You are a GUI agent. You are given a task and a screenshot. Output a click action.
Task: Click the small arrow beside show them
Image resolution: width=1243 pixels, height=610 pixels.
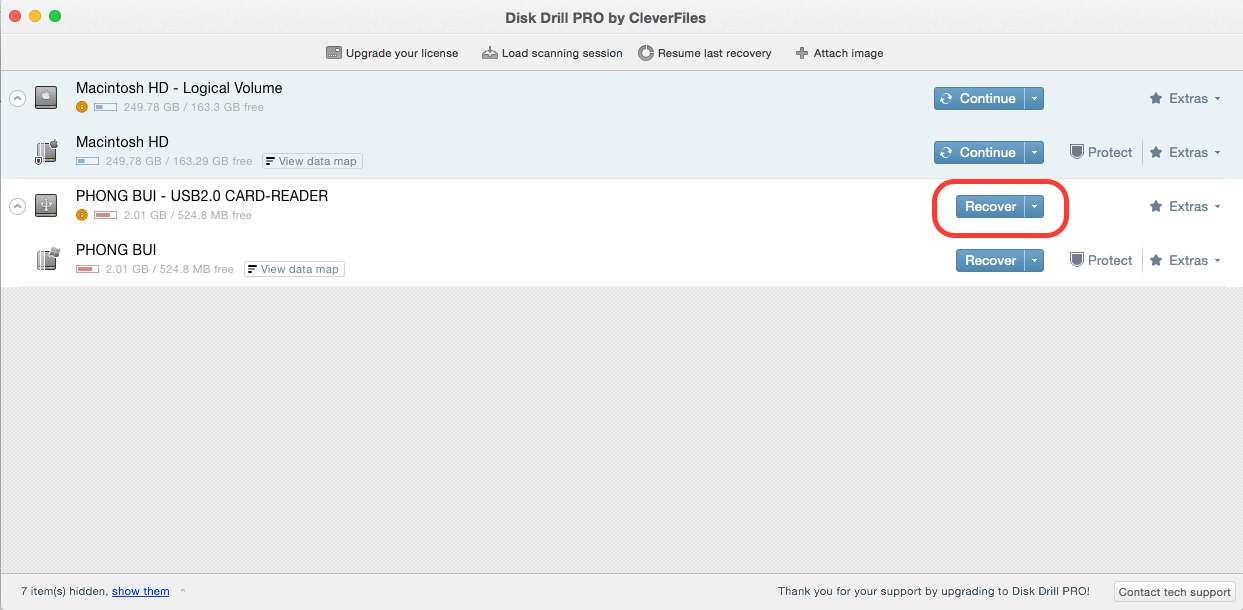(x=182, y=591)
